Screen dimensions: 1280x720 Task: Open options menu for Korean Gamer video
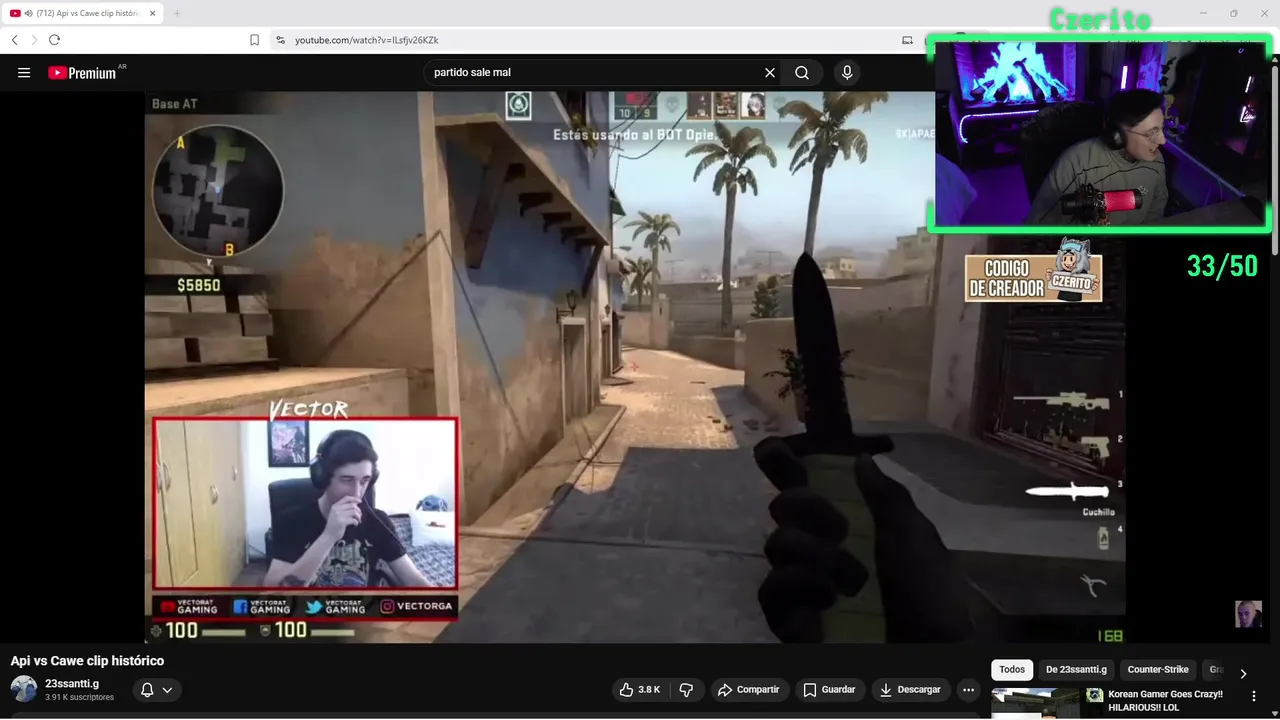1254,696
